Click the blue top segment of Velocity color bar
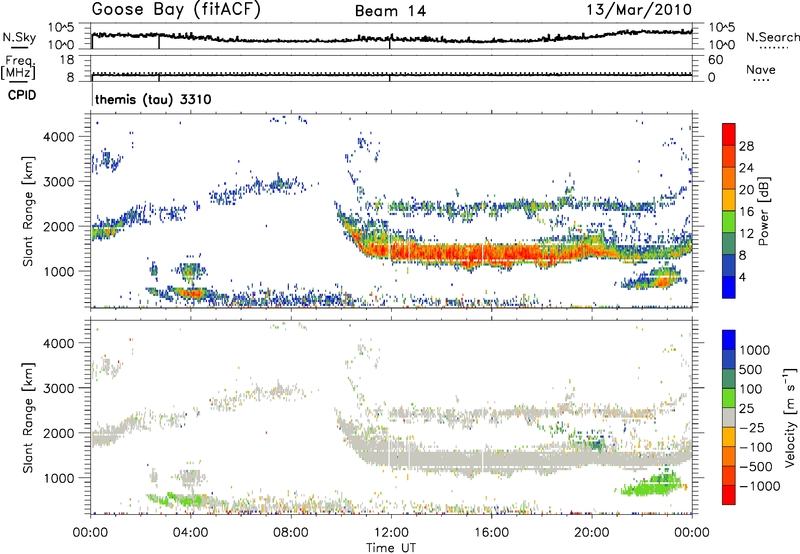 (x=729, y=340)
